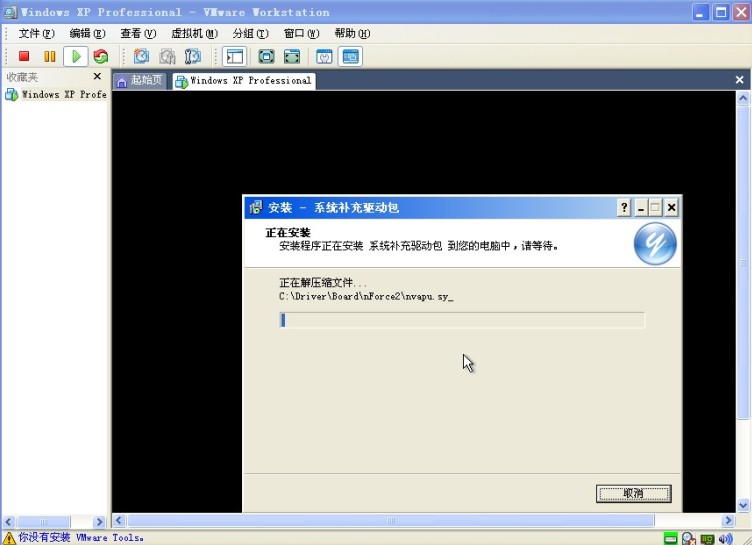Viewport: 752px width, 545px height.
Task: Take a snapshot using the snapshot icon
Action: (141, 57)
